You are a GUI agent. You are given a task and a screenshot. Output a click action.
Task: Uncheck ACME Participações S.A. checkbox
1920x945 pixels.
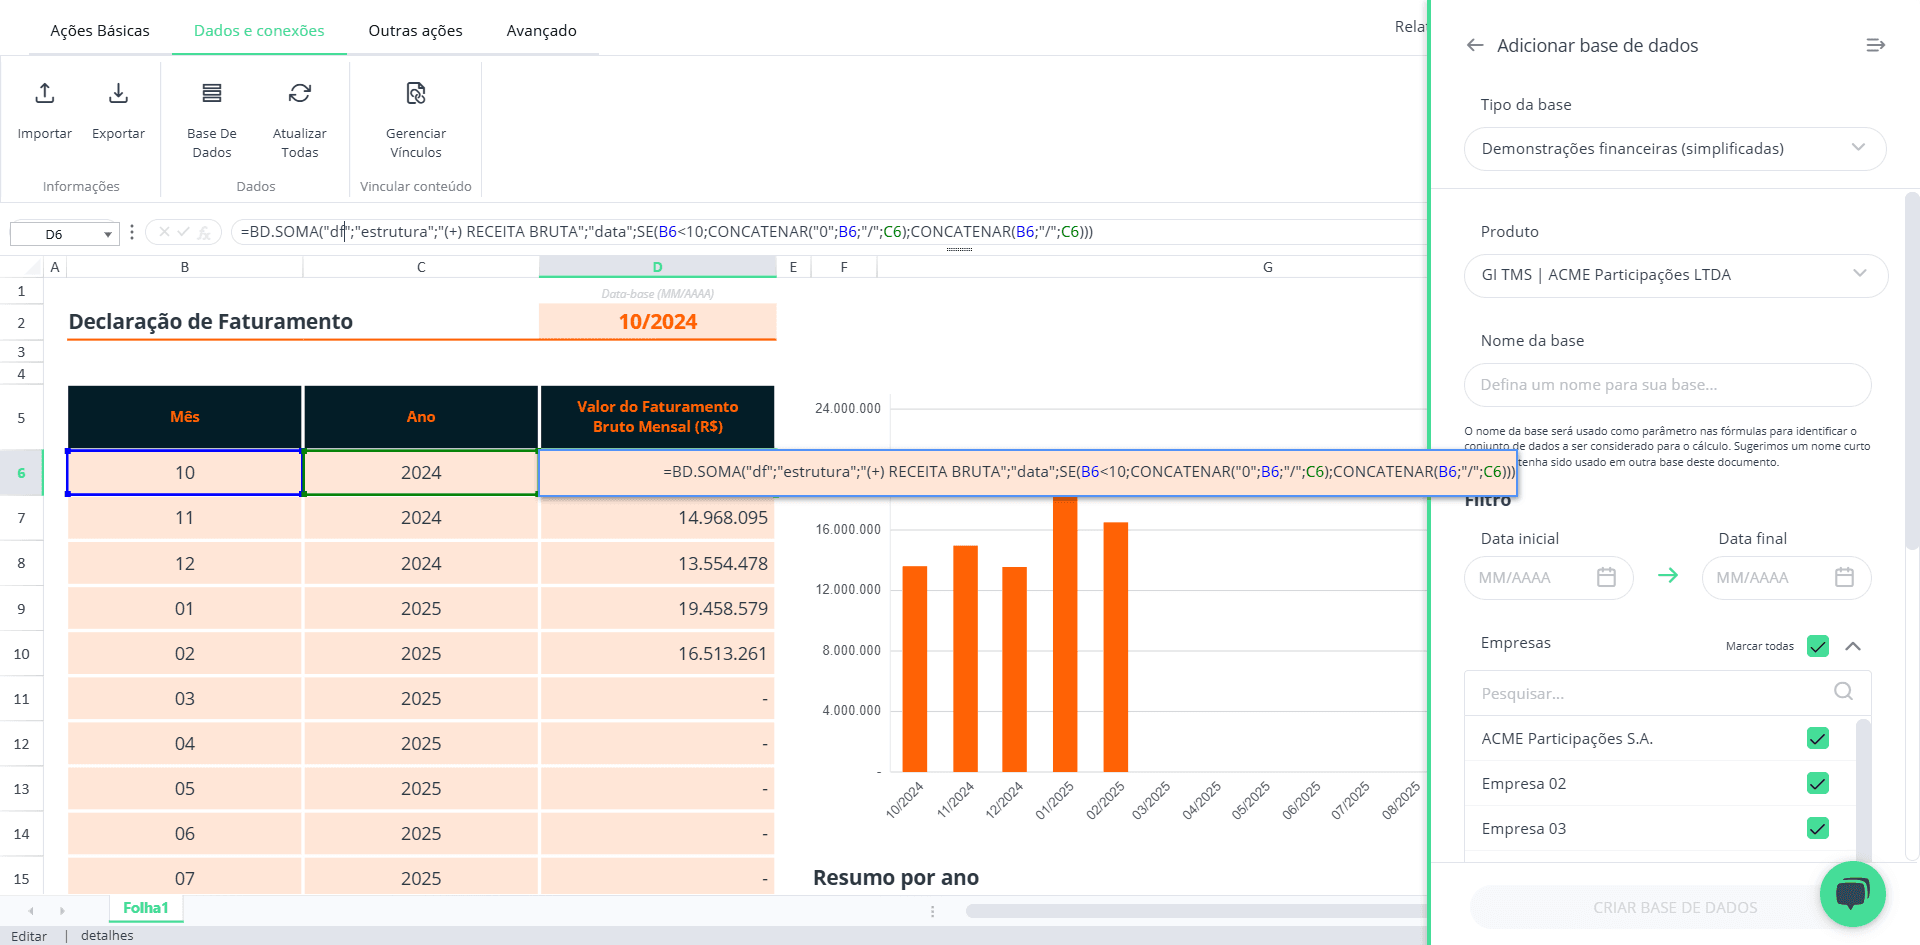pos(1818,738)
